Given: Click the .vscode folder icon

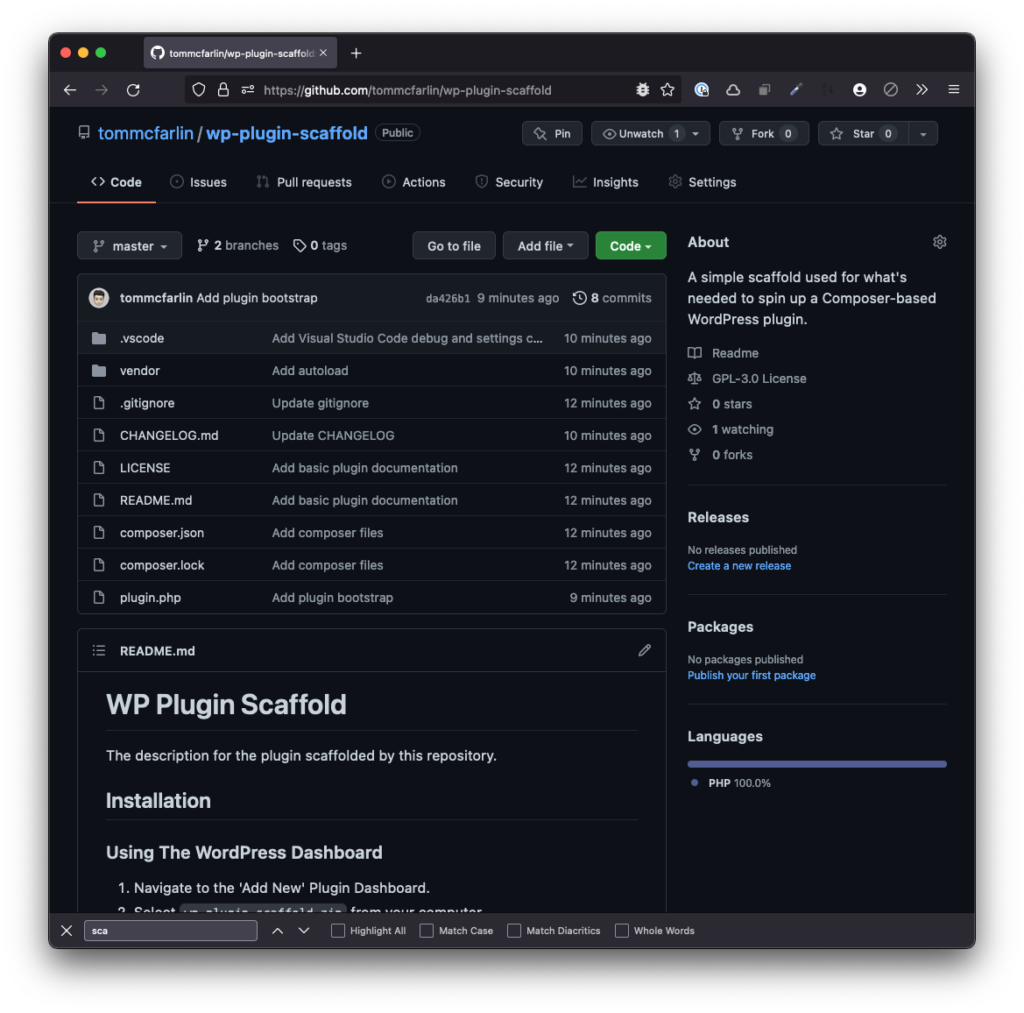Looking at the screenshot, I should (x=99, y=338).
